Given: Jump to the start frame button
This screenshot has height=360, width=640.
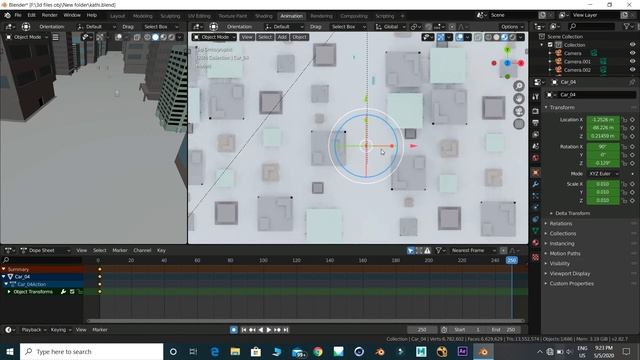Looking at the screenshot, I should pos(244,330).
